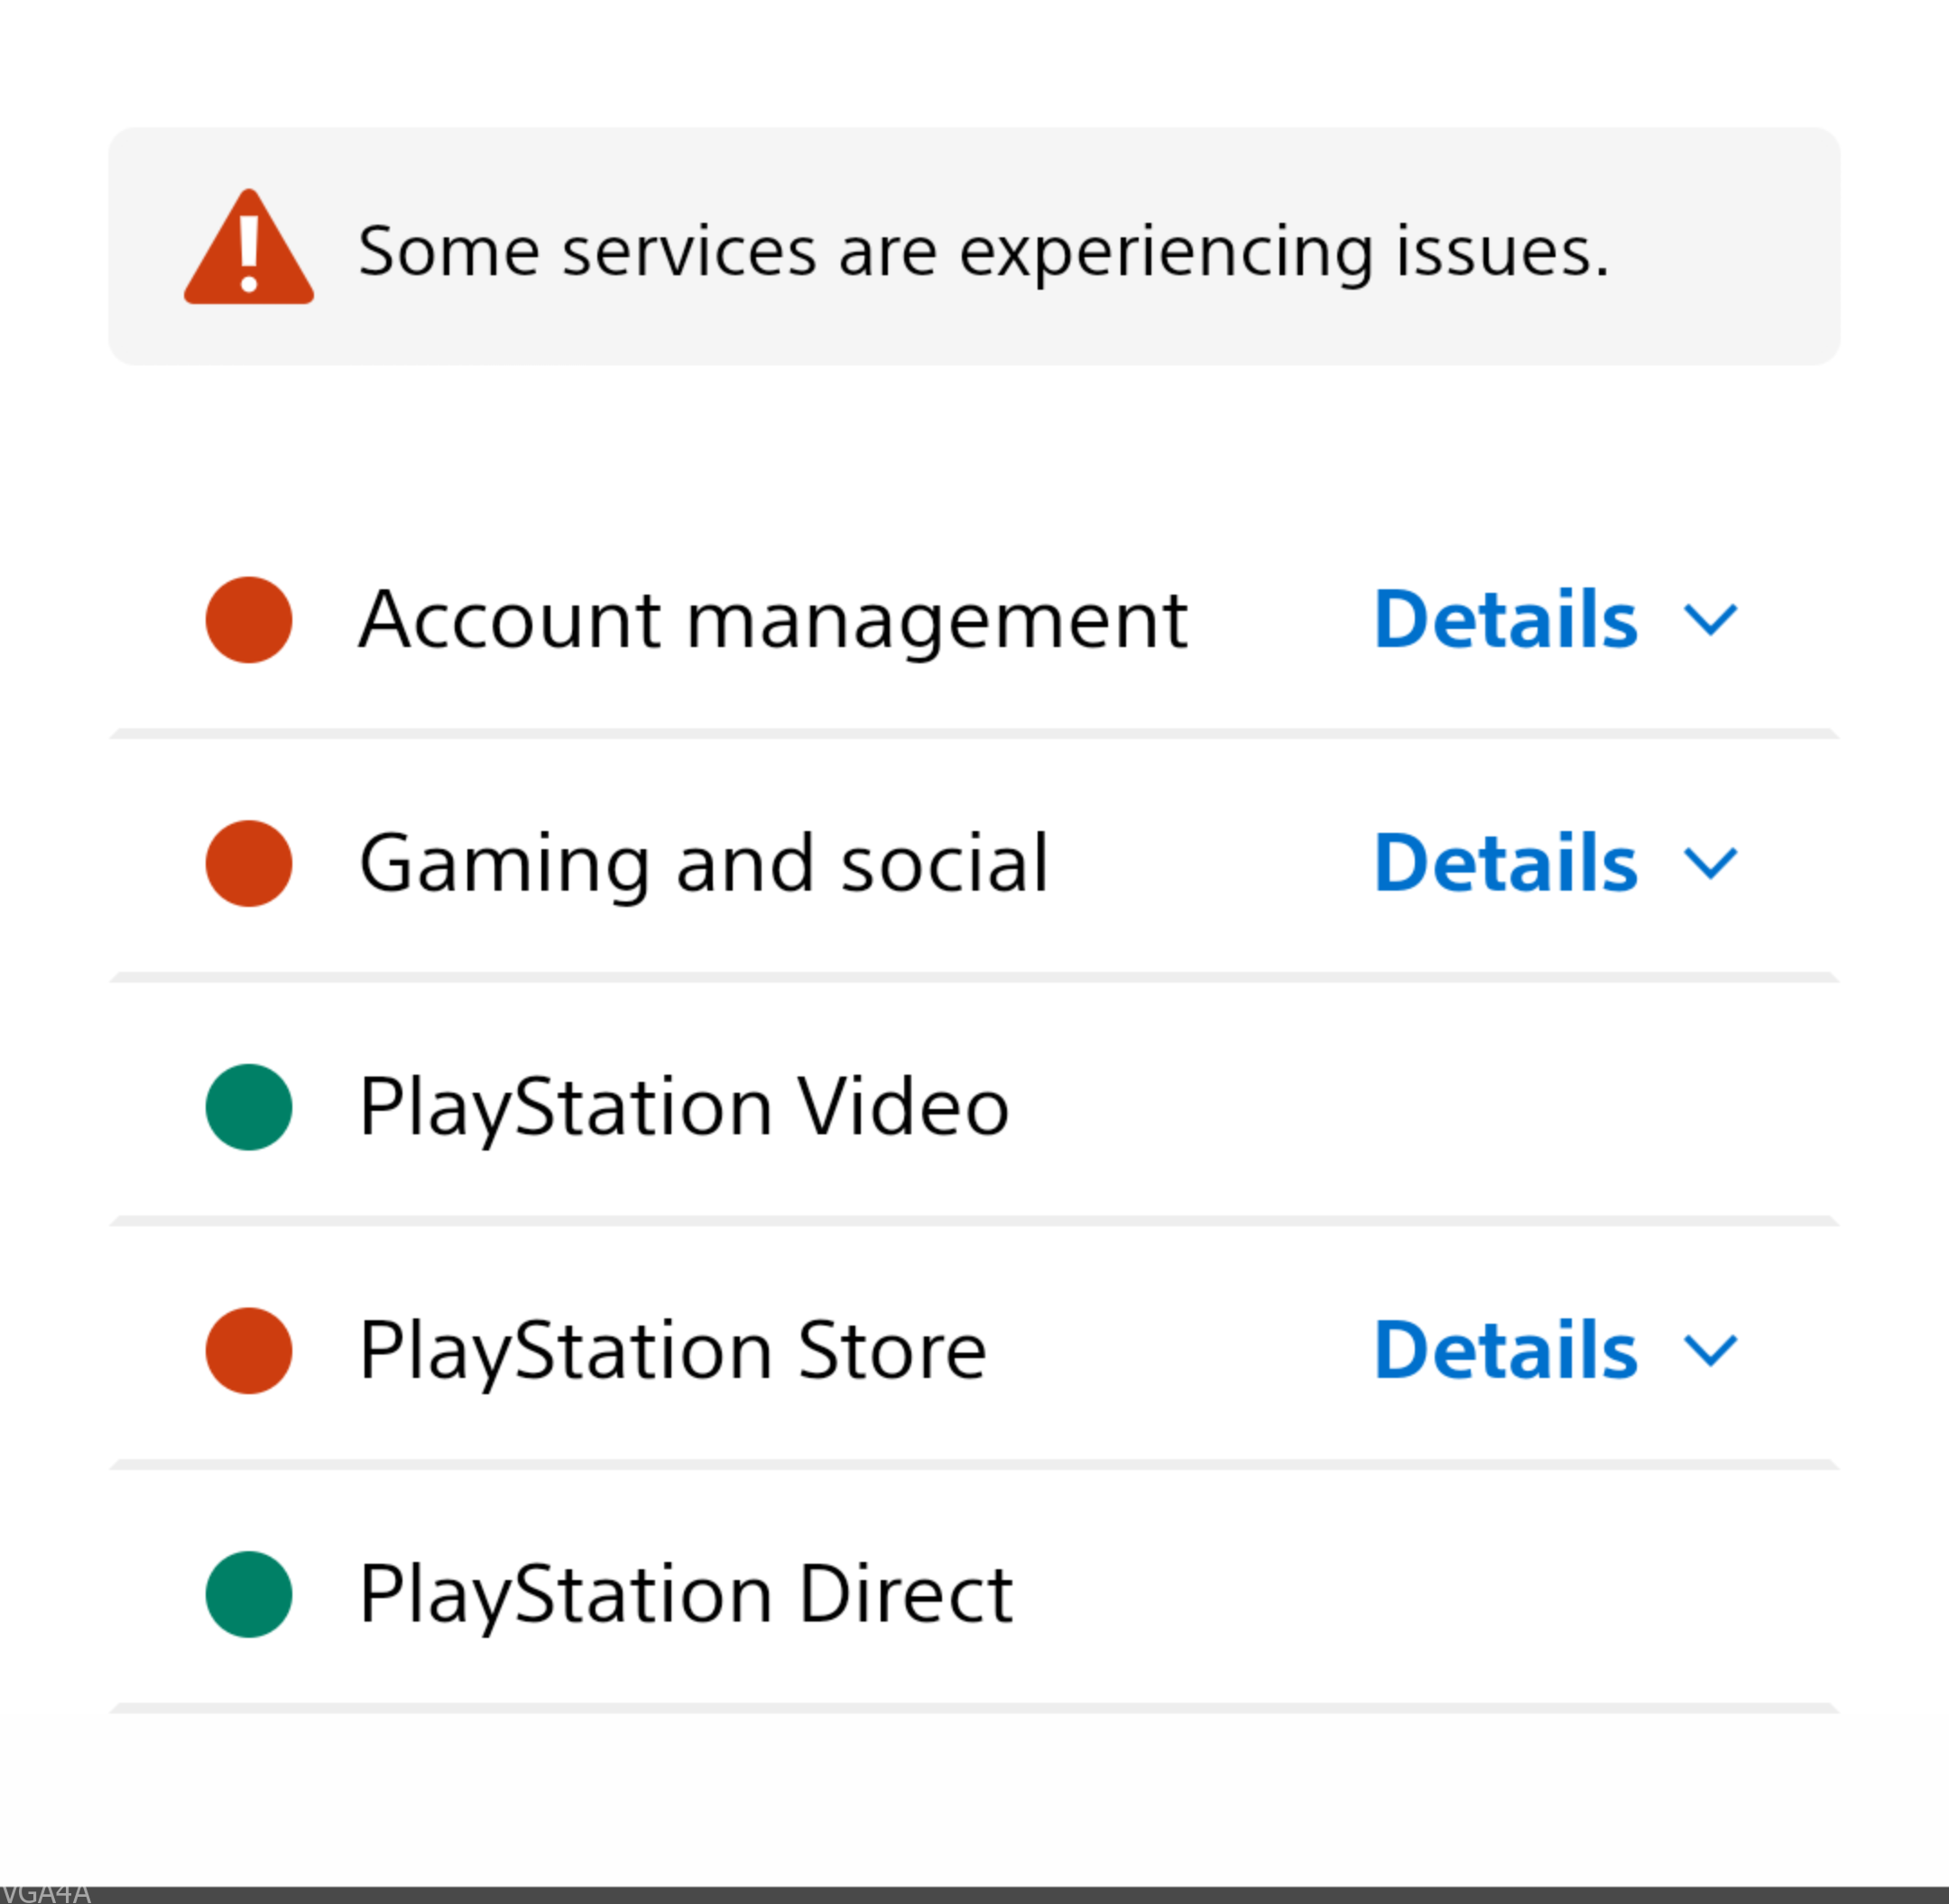Expand Gaming and social details chevron
The width and height of the screenshot is (1949, 1904).
click(1710, 864)
